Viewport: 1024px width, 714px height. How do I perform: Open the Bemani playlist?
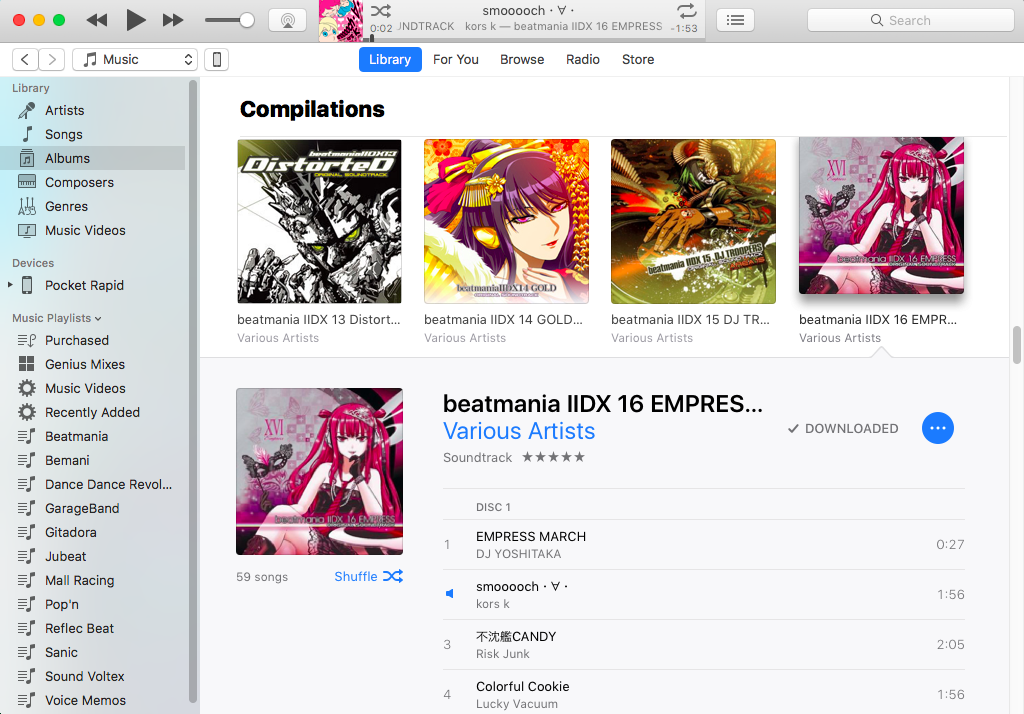(93, 461)
